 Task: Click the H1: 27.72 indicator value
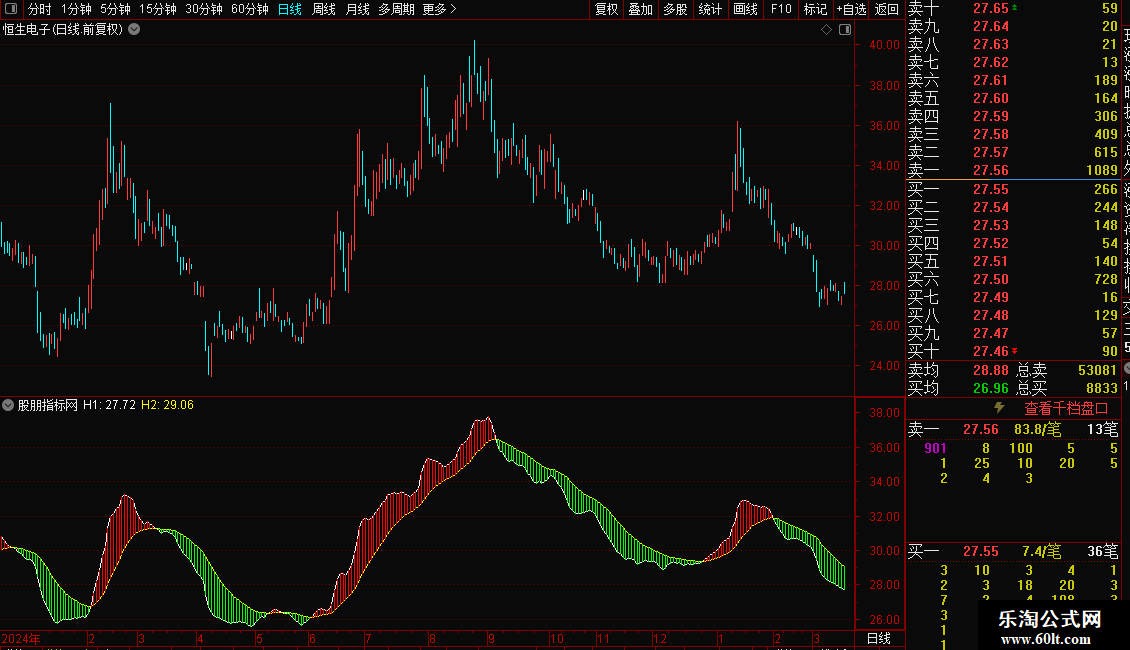pyautogui.click(x=109, y=405)
